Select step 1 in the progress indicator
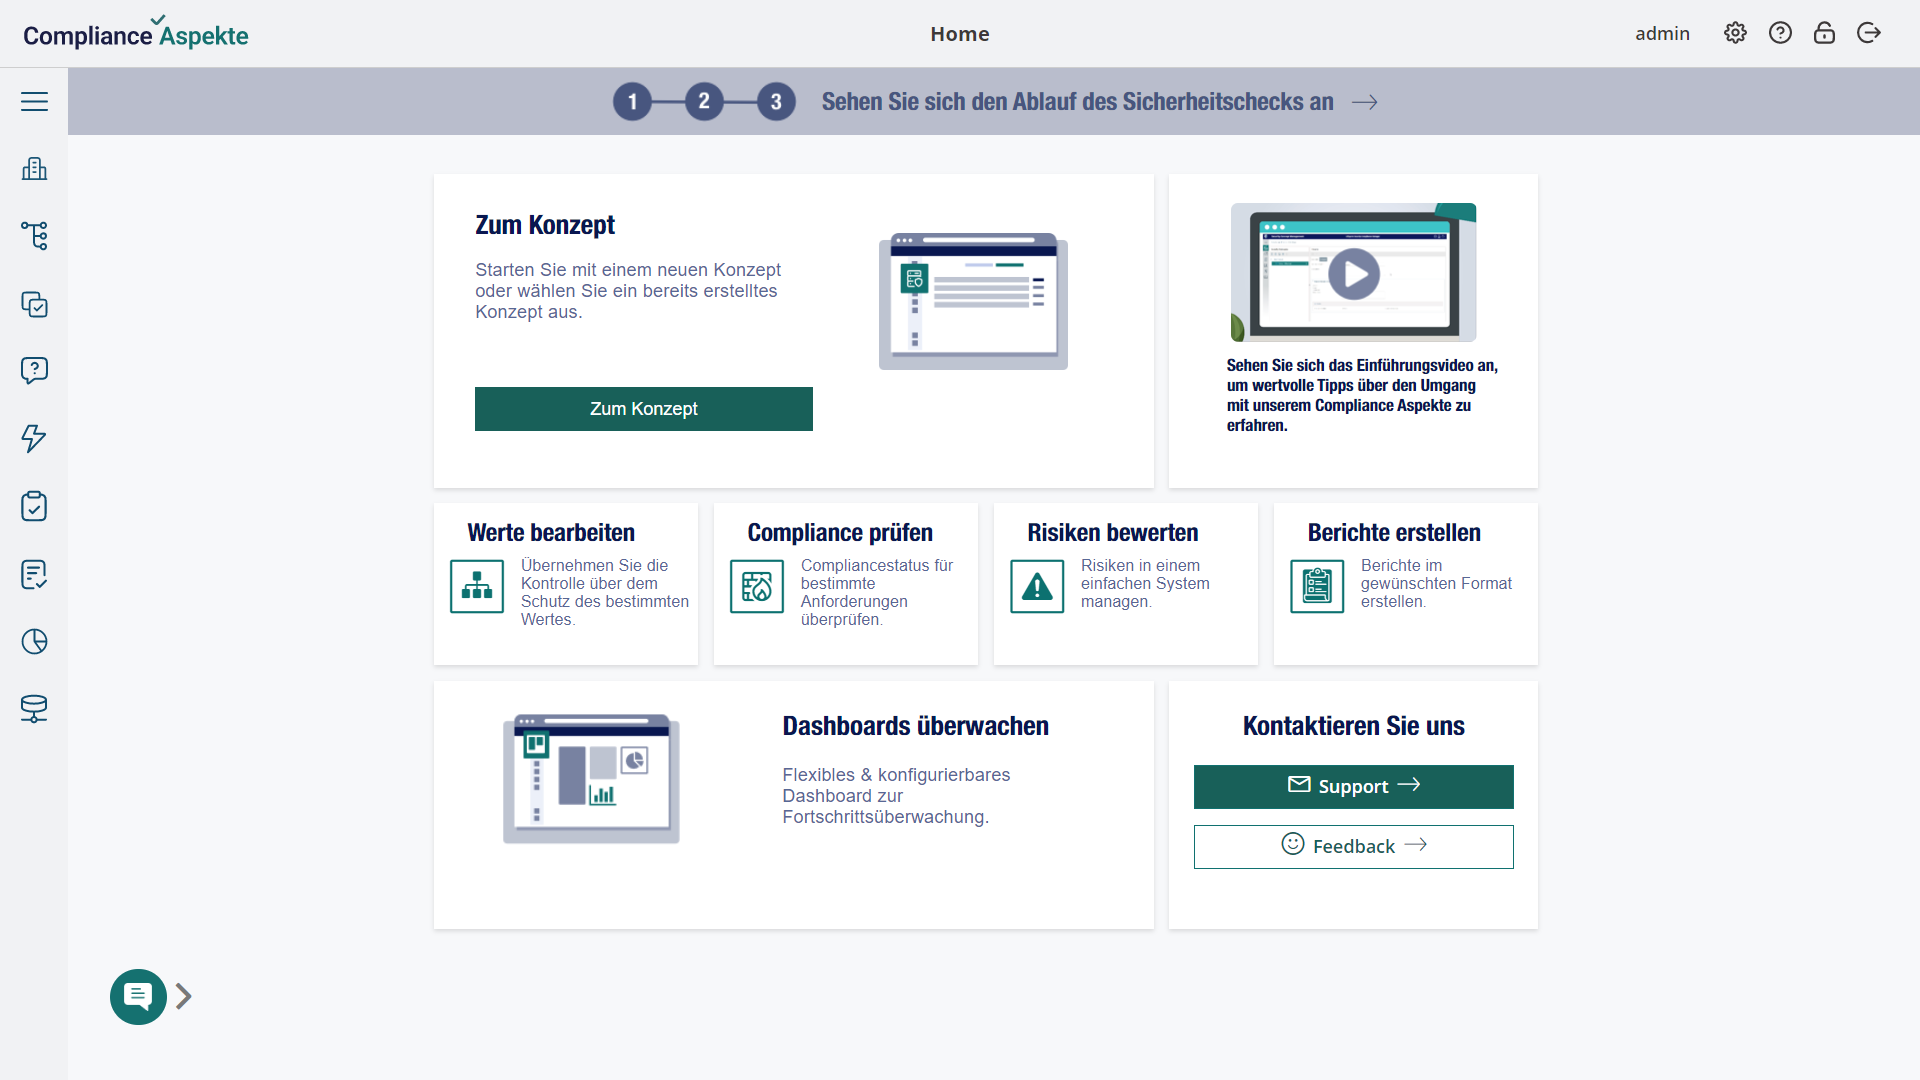1920x1080 pixels. point(632,102)
